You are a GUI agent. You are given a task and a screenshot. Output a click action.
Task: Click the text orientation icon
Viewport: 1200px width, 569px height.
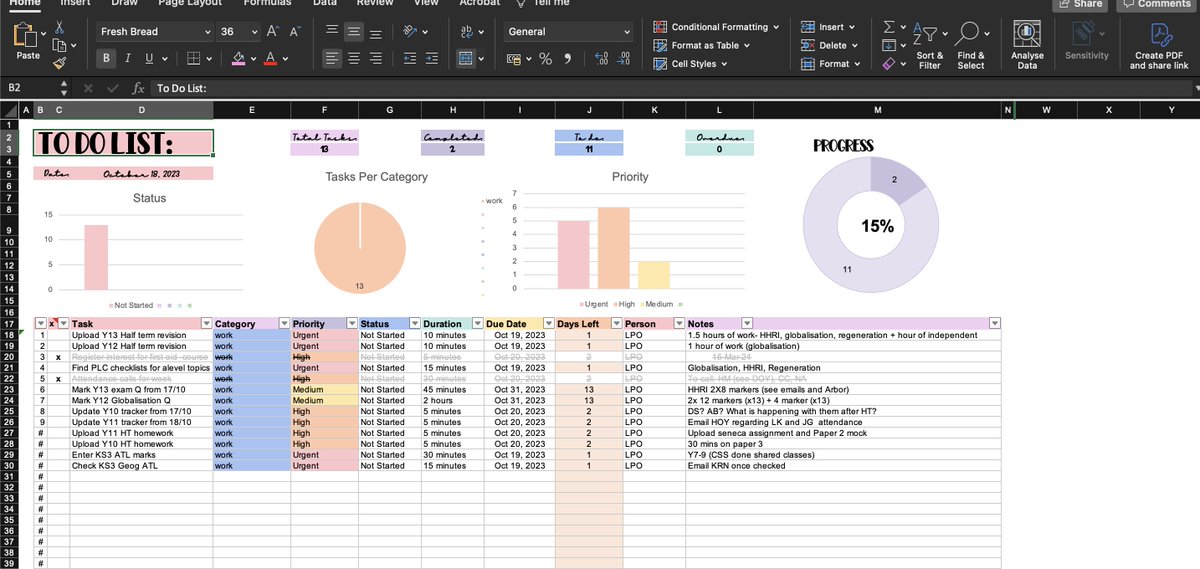click(410, 32)
